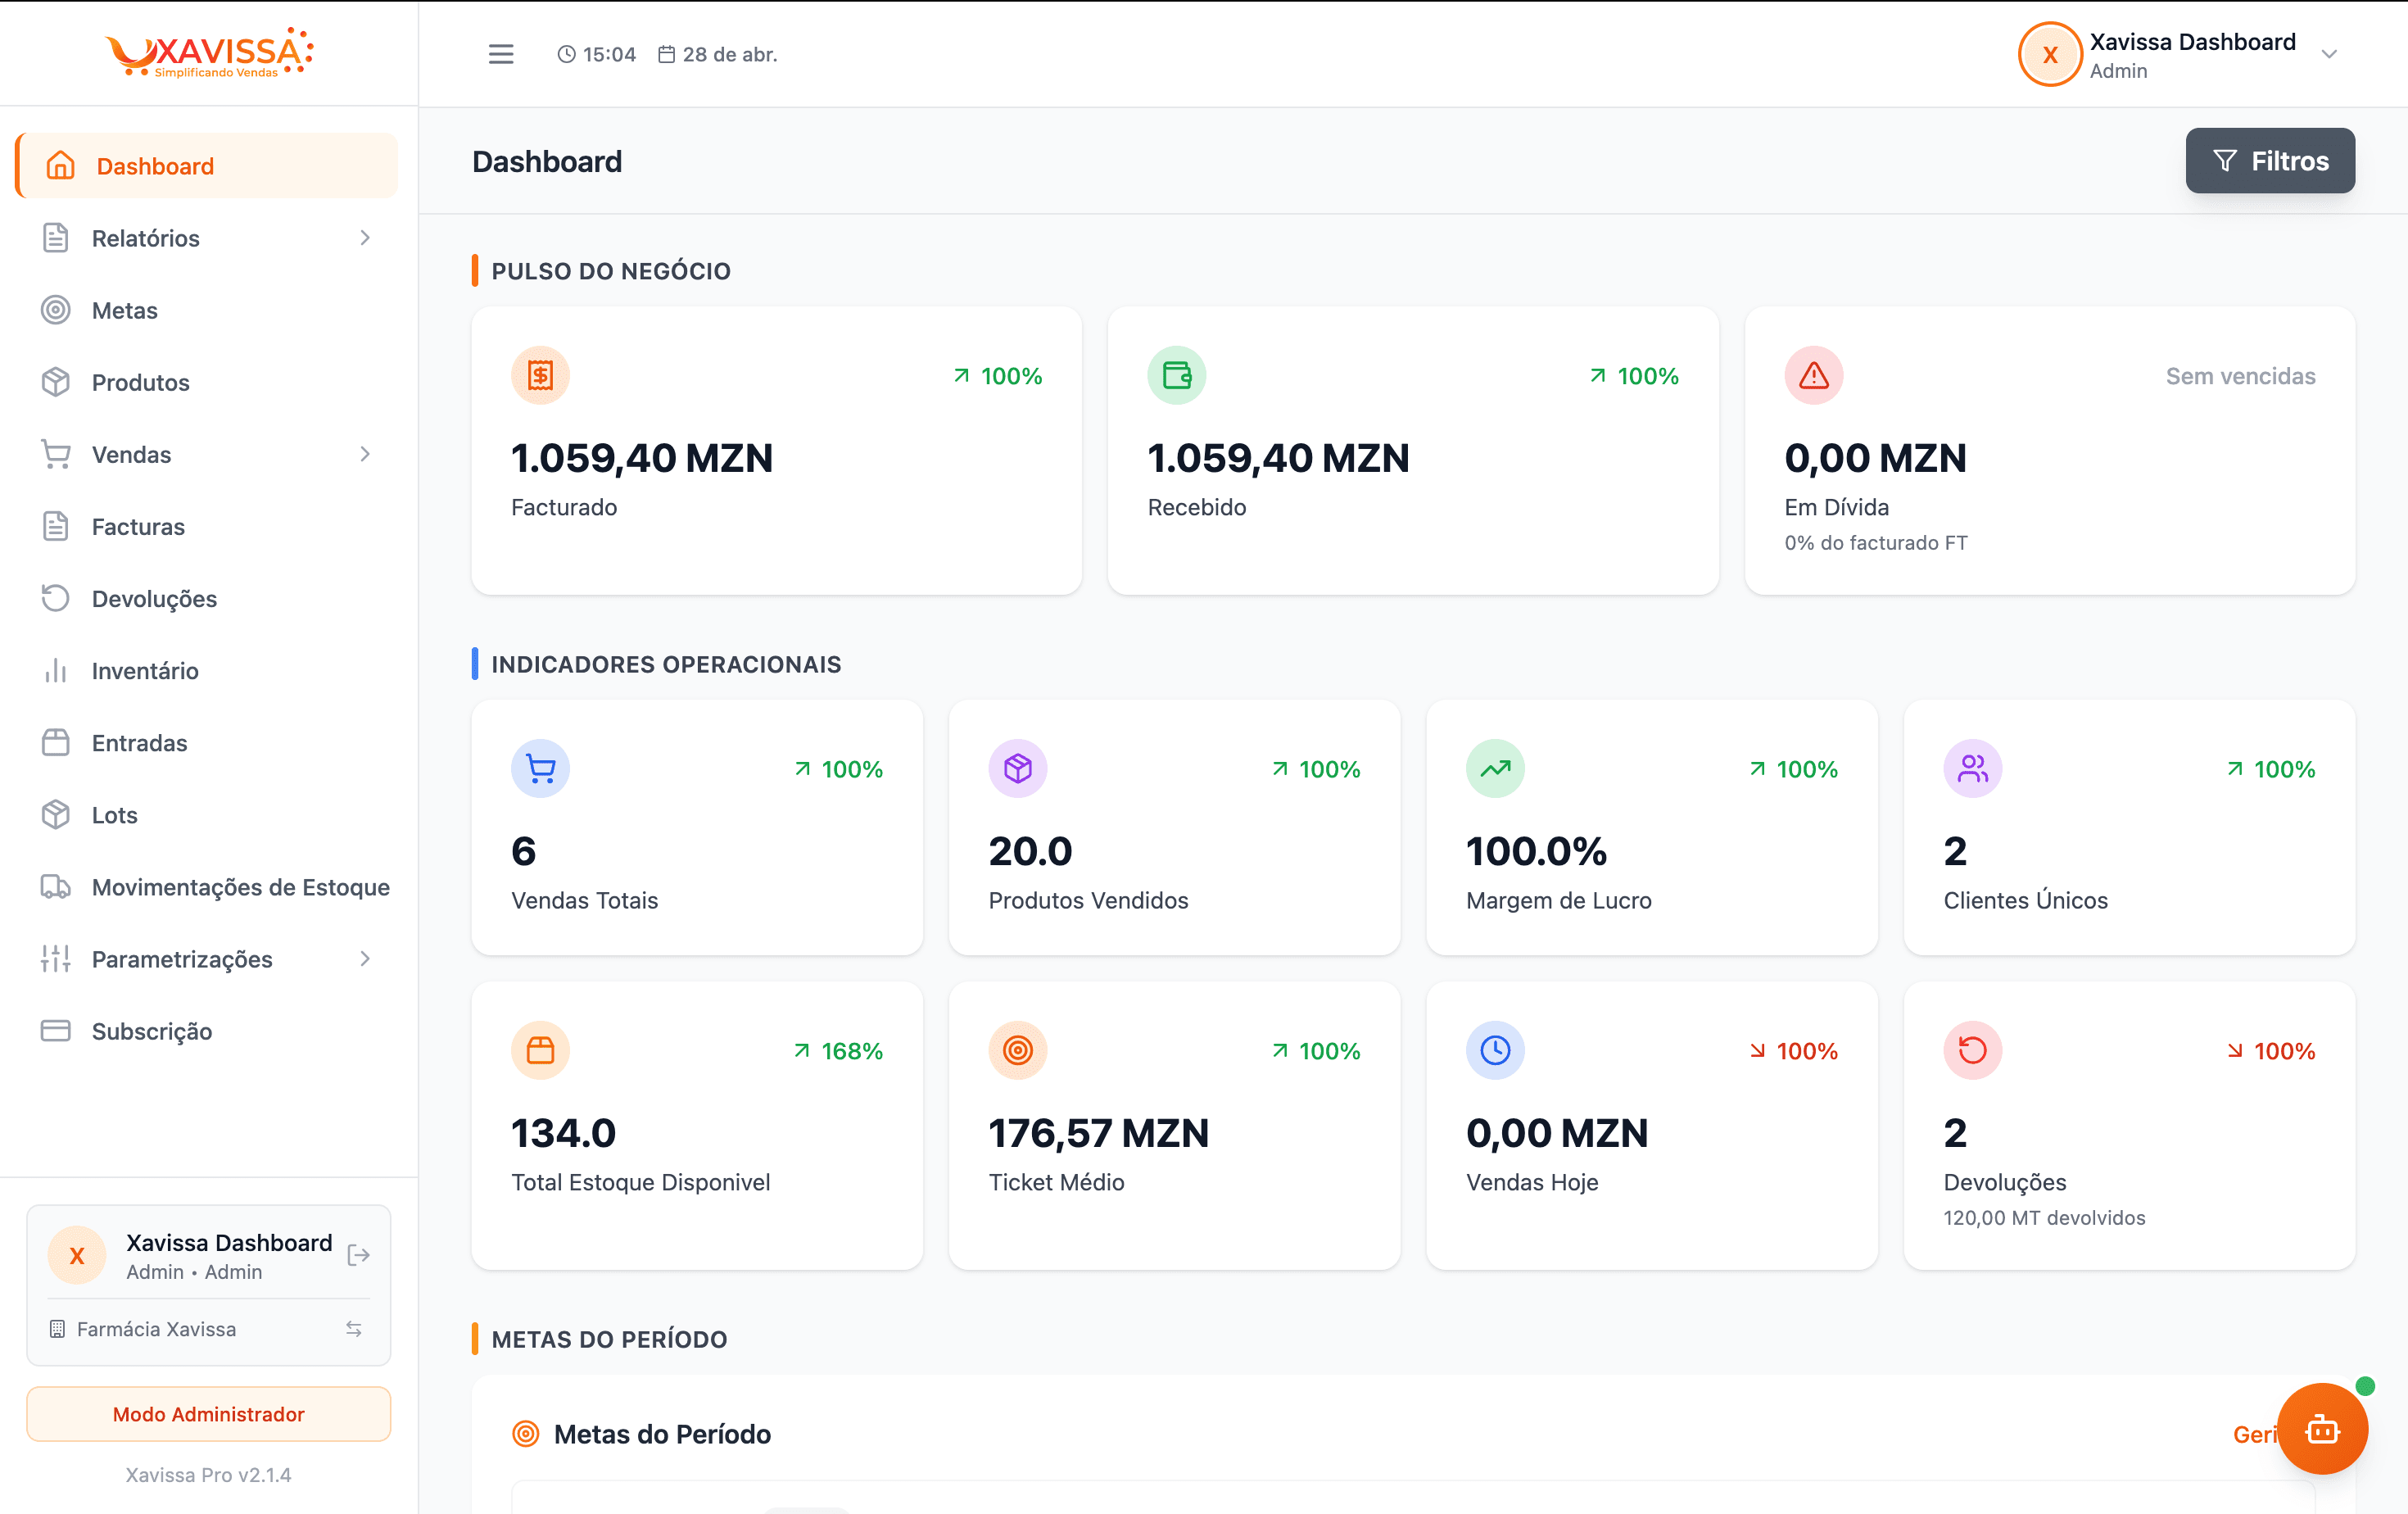
Task: Click the Total Estoque Disponivel package icon
Action: tap(540, 1051)
